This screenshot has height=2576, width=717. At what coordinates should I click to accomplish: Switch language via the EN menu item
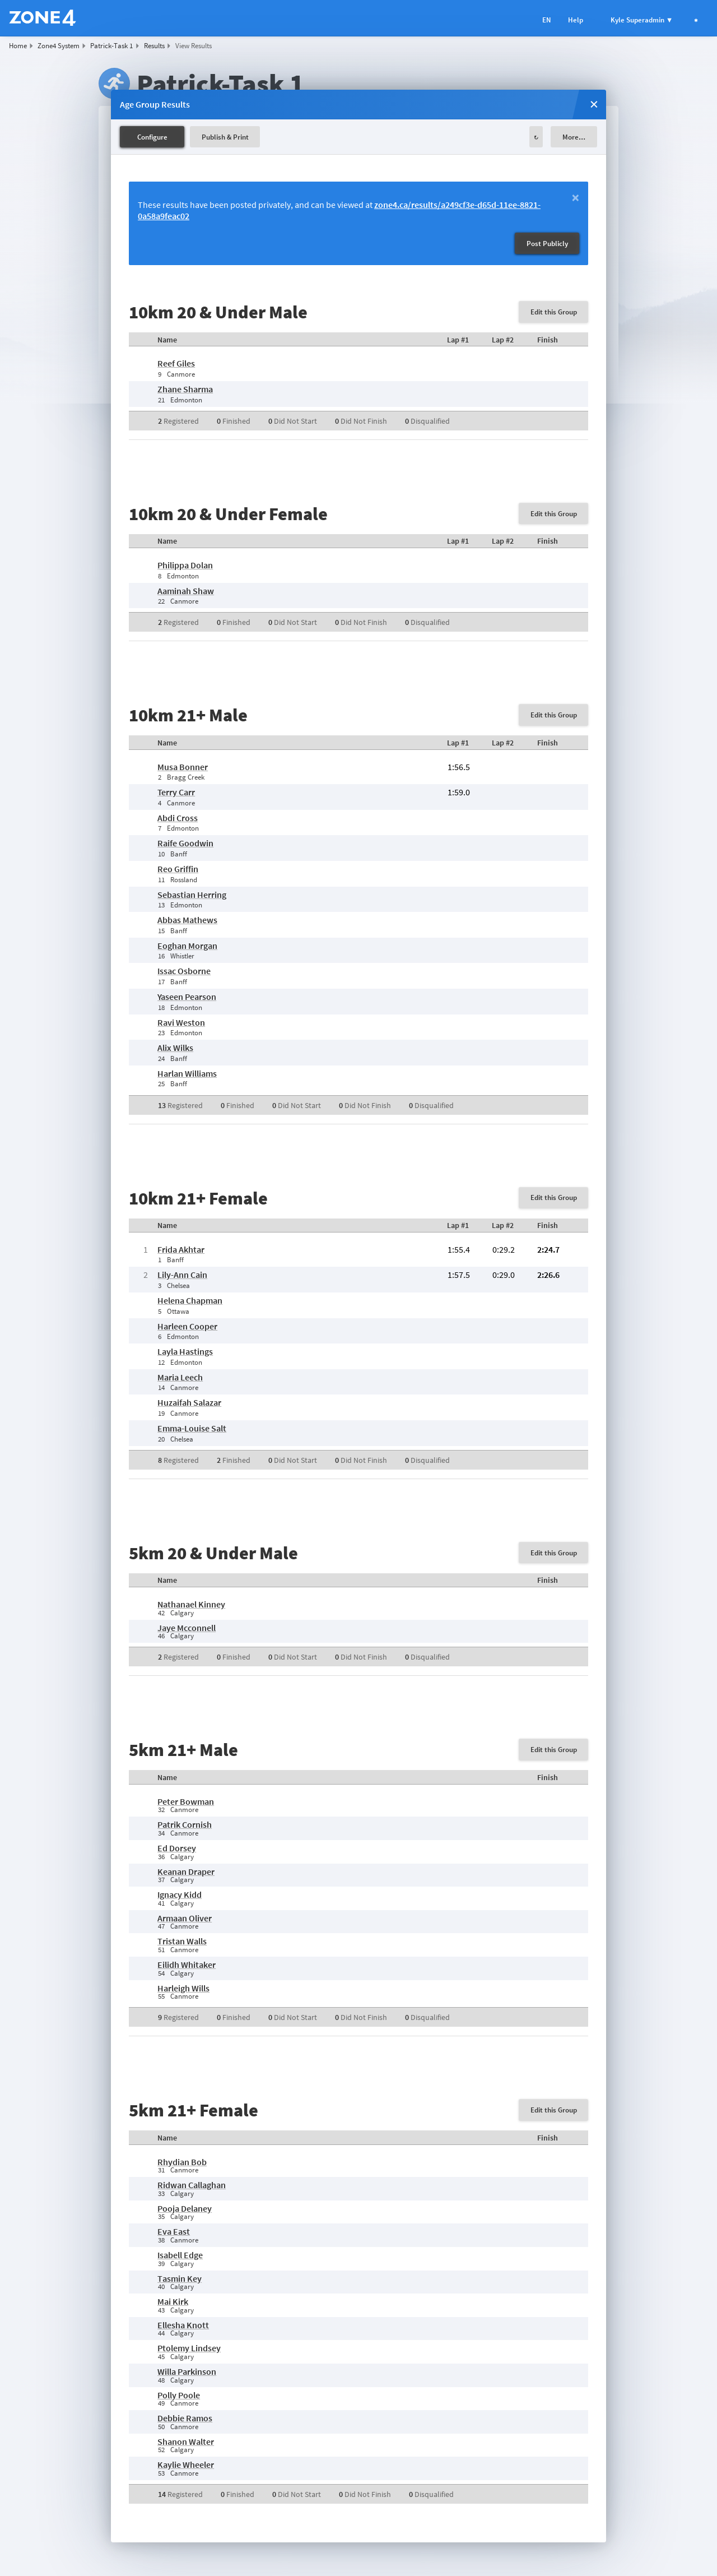click(546, 20)
